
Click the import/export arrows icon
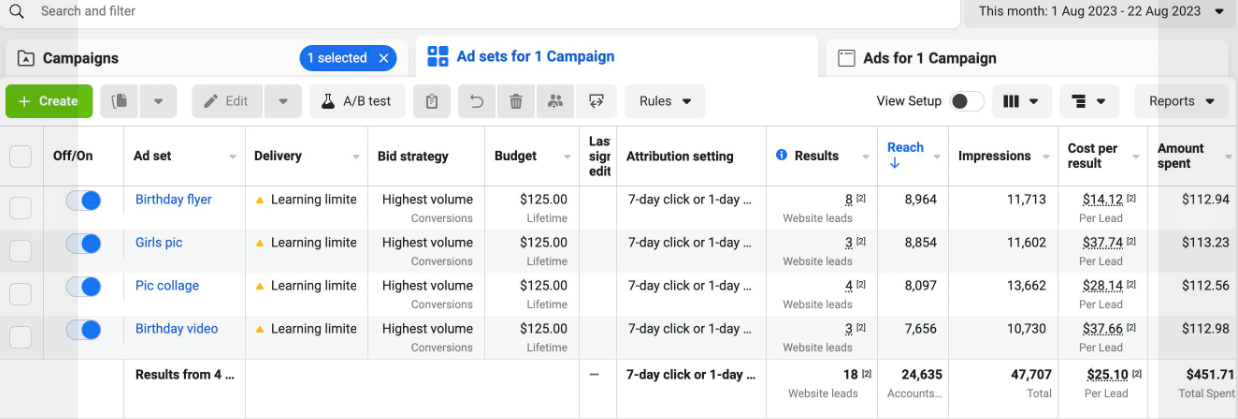pos(597,101)
